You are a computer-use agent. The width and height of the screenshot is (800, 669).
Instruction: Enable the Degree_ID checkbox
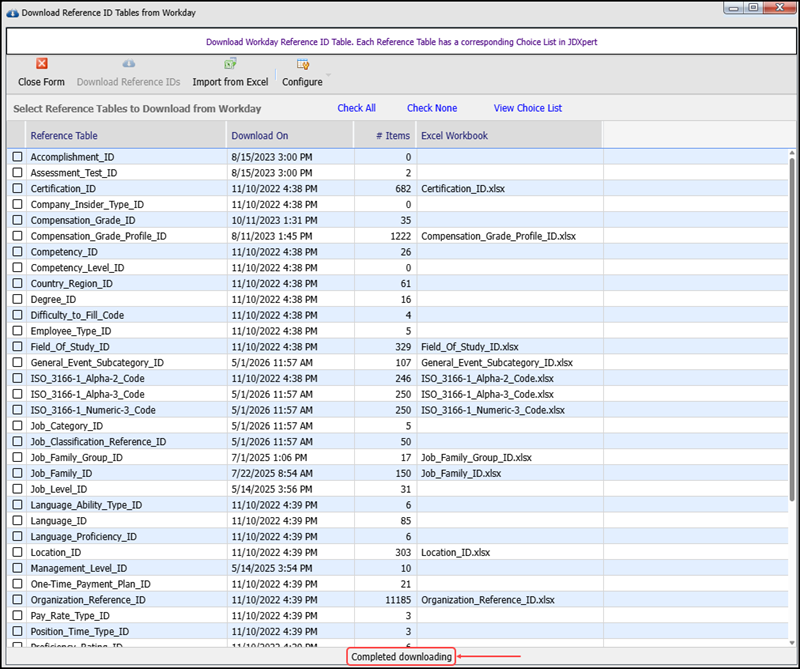17,299
